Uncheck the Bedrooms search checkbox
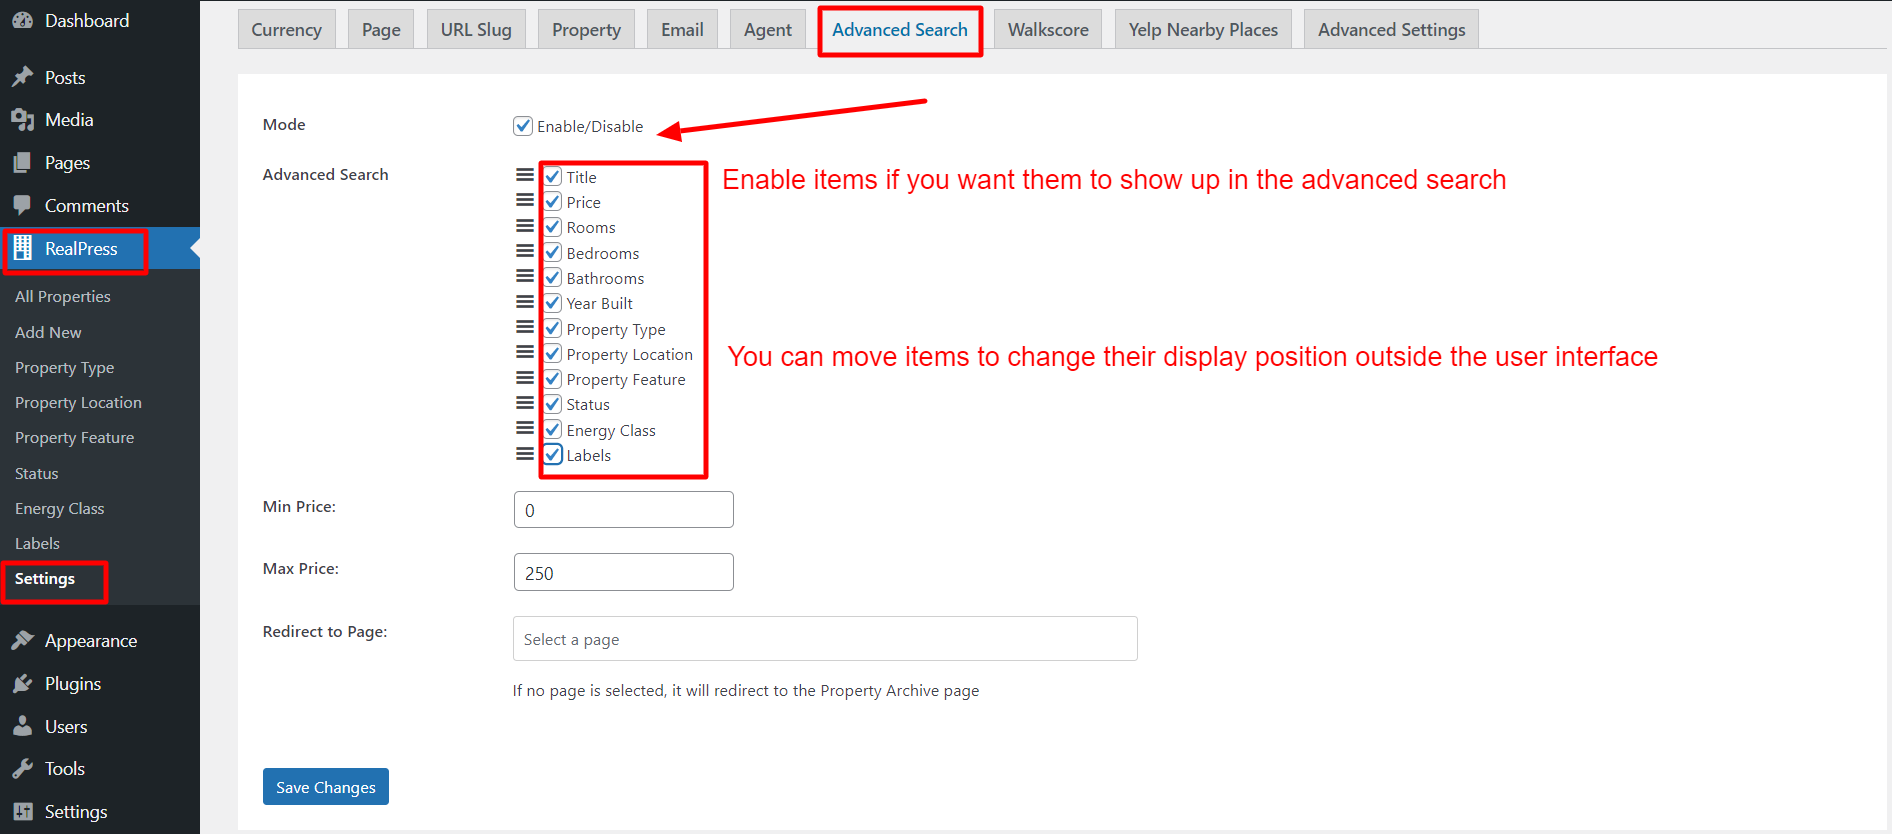Image resolution: width=1892 pixels, height=834 pixels. (x=553, y=252)
